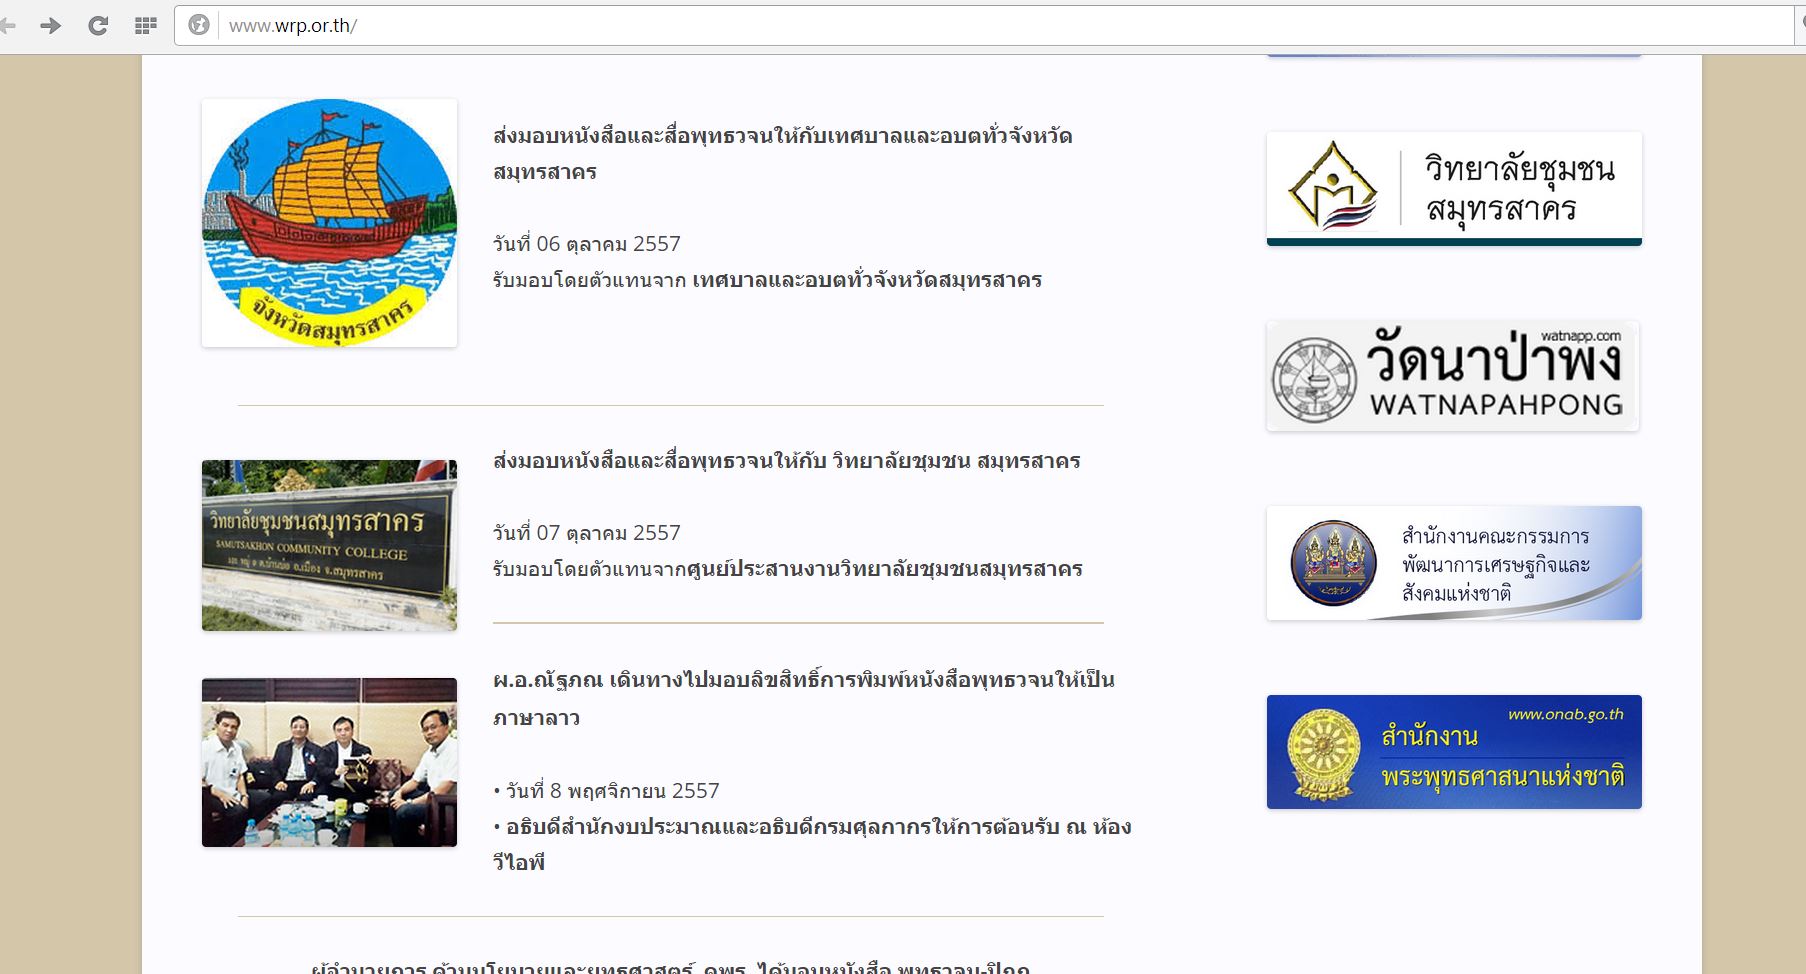Click the browser forward arrow
1806x974 pixels.
50,25
